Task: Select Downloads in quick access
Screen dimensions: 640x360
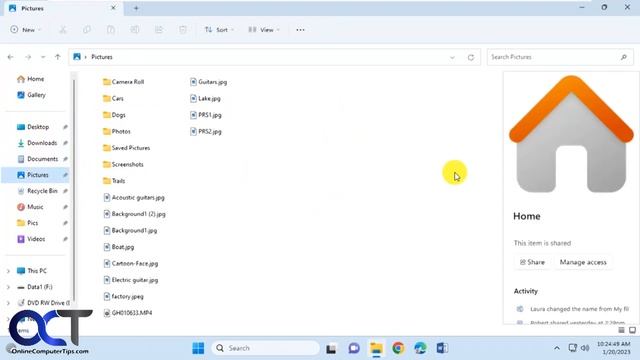Action: tap(37, 143)
